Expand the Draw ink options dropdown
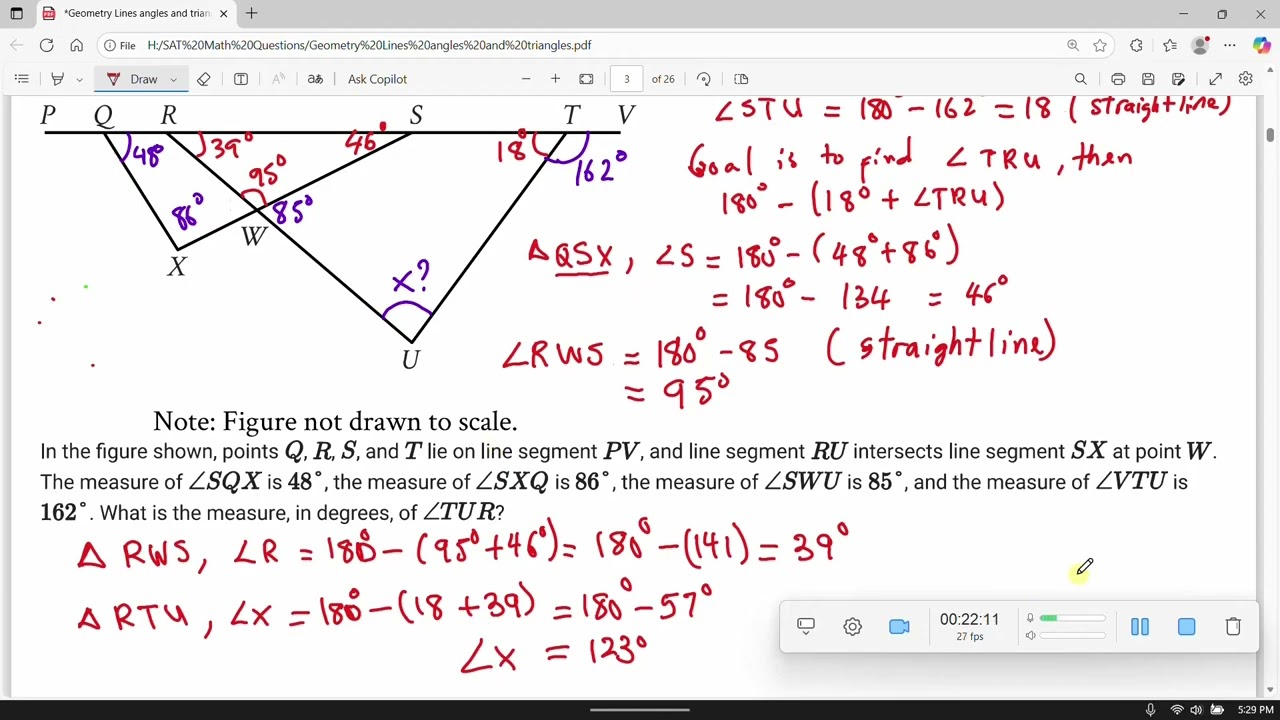 coord(173,79)
